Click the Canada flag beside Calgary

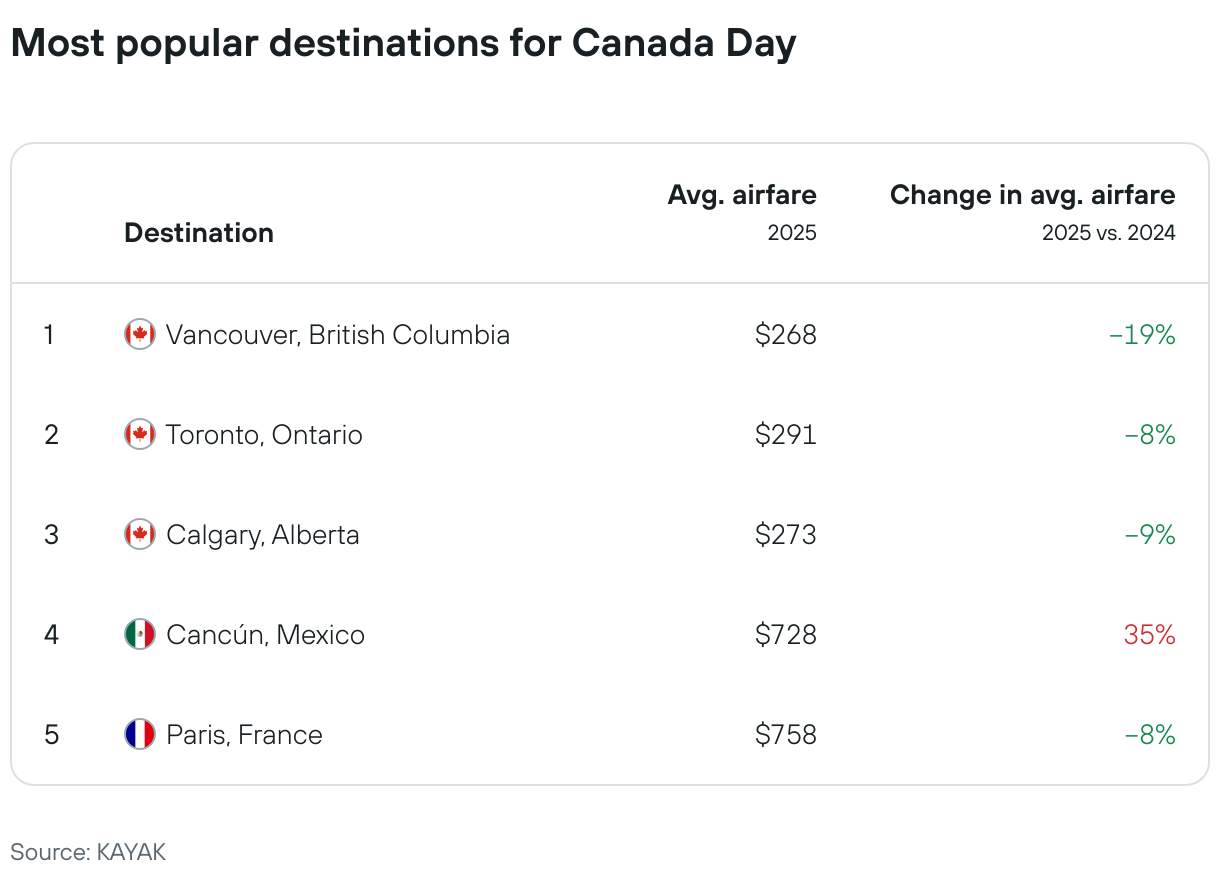tap(140, 534)
